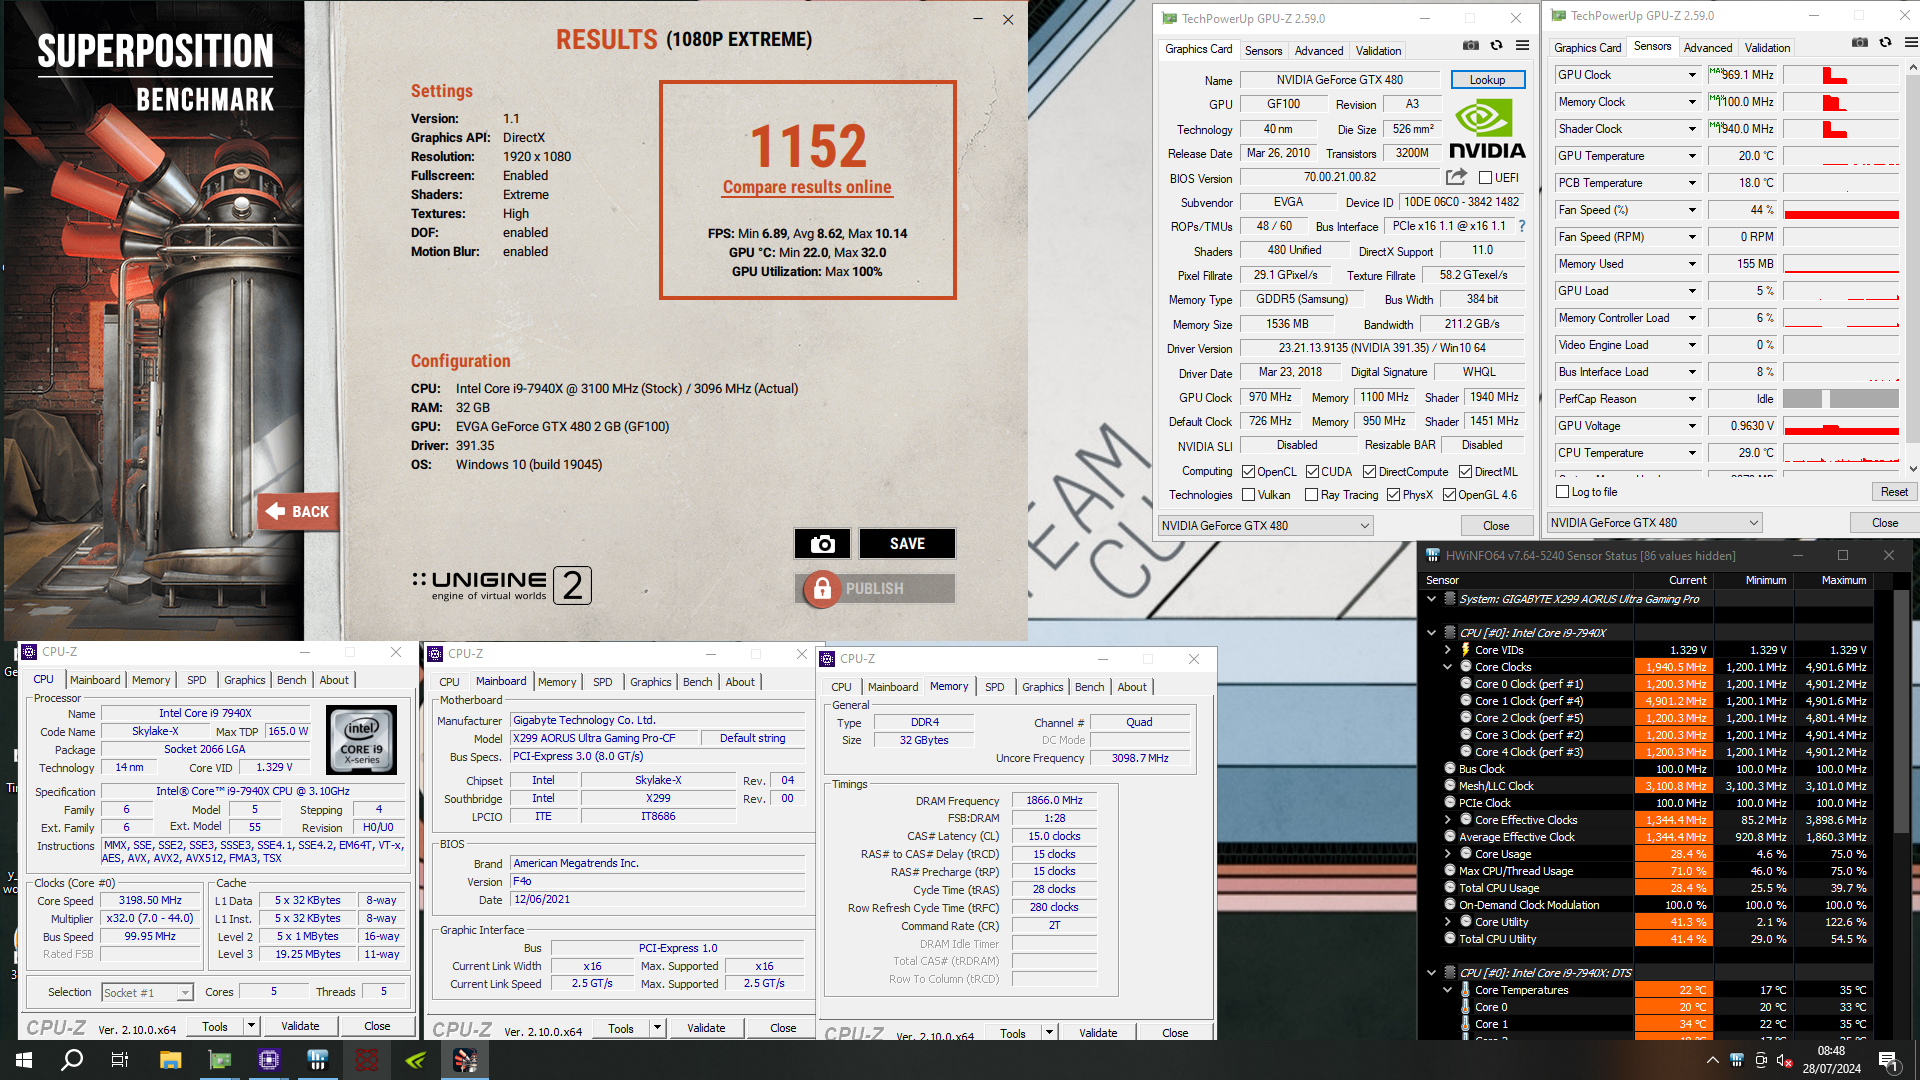Open hamburger menu in left GPU-Z window
1920x1080 pixels.
tap(1522, 45)
